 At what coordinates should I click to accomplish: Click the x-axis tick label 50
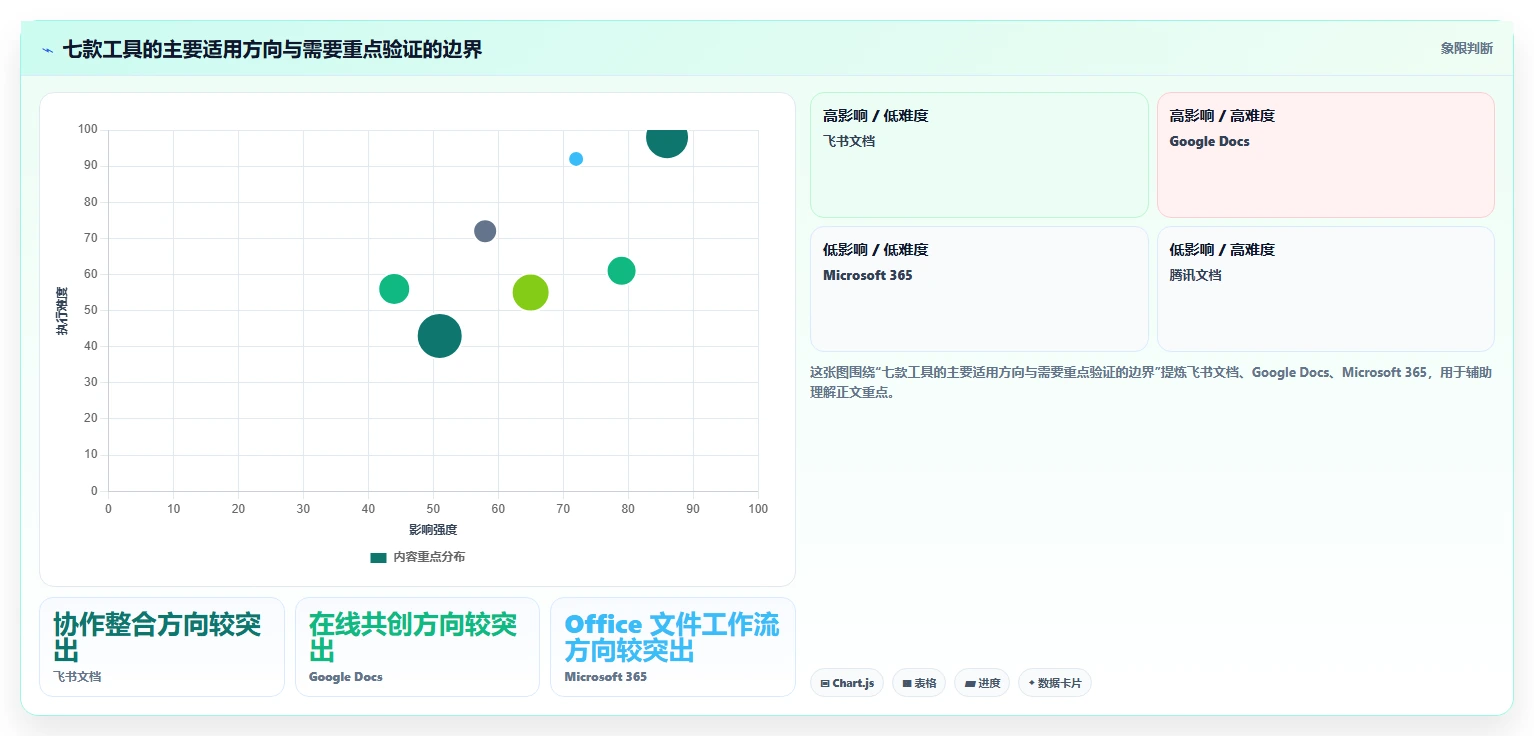(x=433, y=509)
